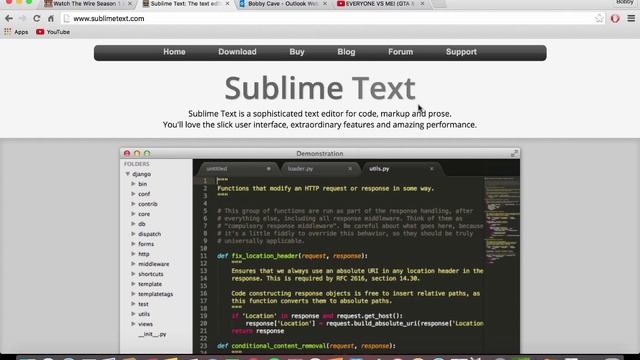Open Chrome hamburger menu
The image size is (640, 360).
coord(631,18)
